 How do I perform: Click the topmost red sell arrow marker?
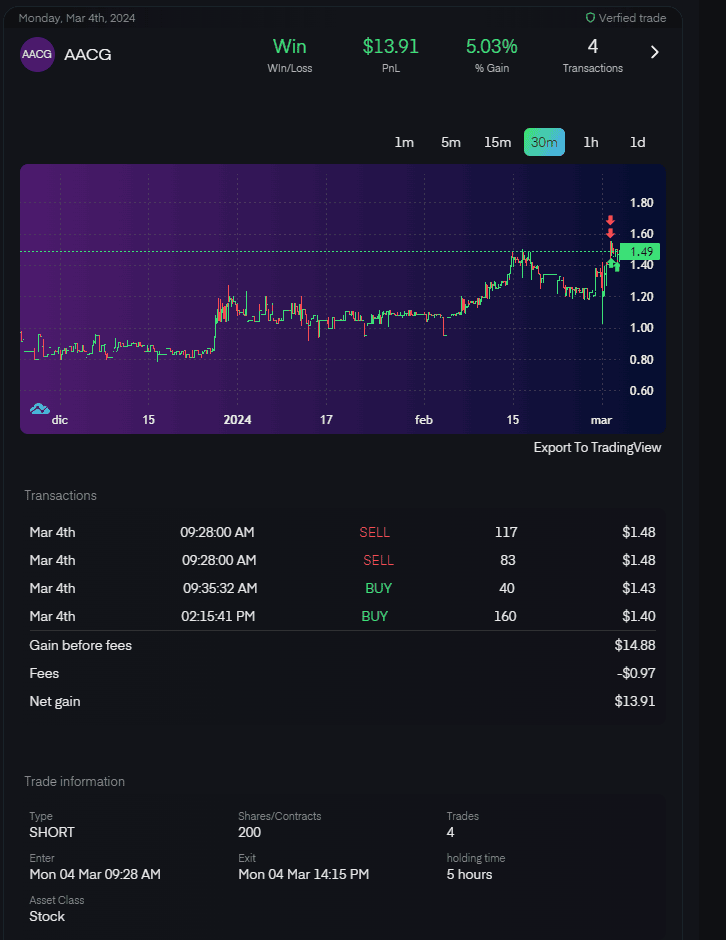(610, 220)
